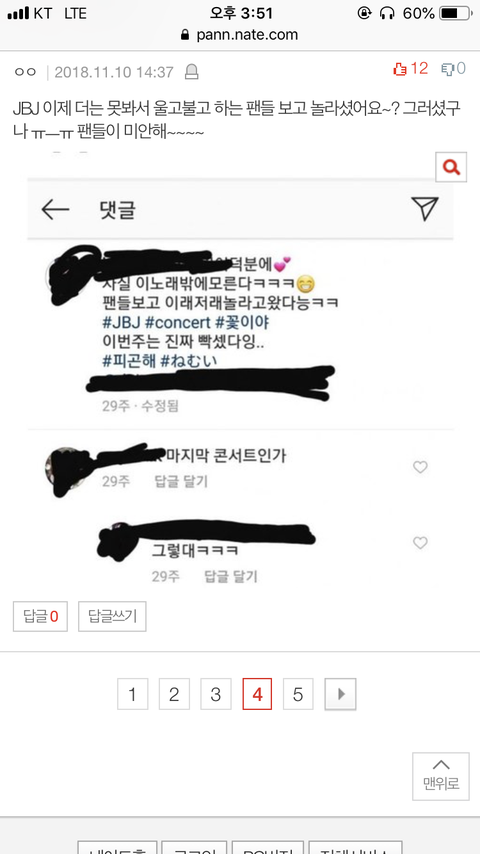
Task: Tap the red thumbs-up recommend icon
Action: point(400,69)
